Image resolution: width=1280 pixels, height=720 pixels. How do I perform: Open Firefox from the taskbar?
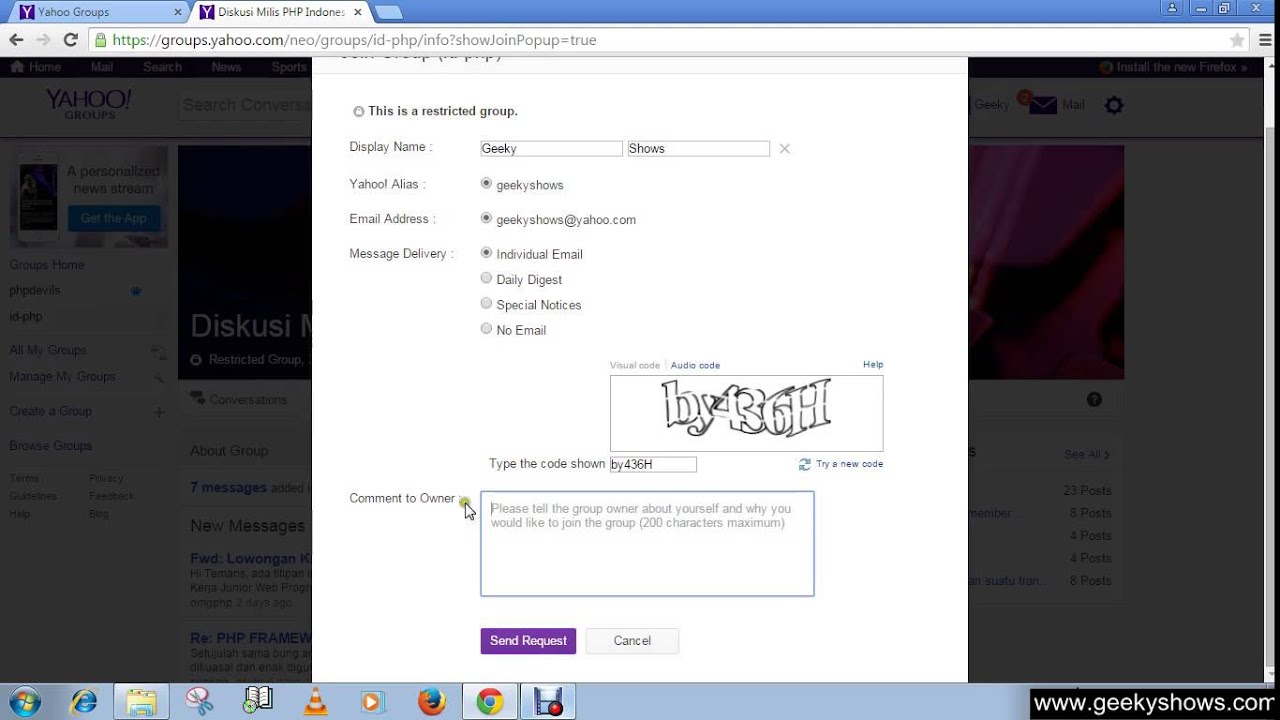432,701
